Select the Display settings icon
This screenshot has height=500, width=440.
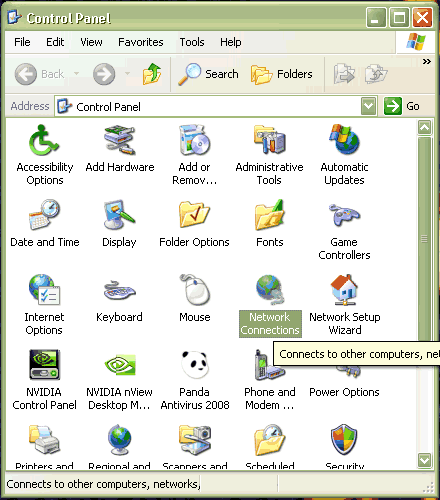tap(119, 215)
